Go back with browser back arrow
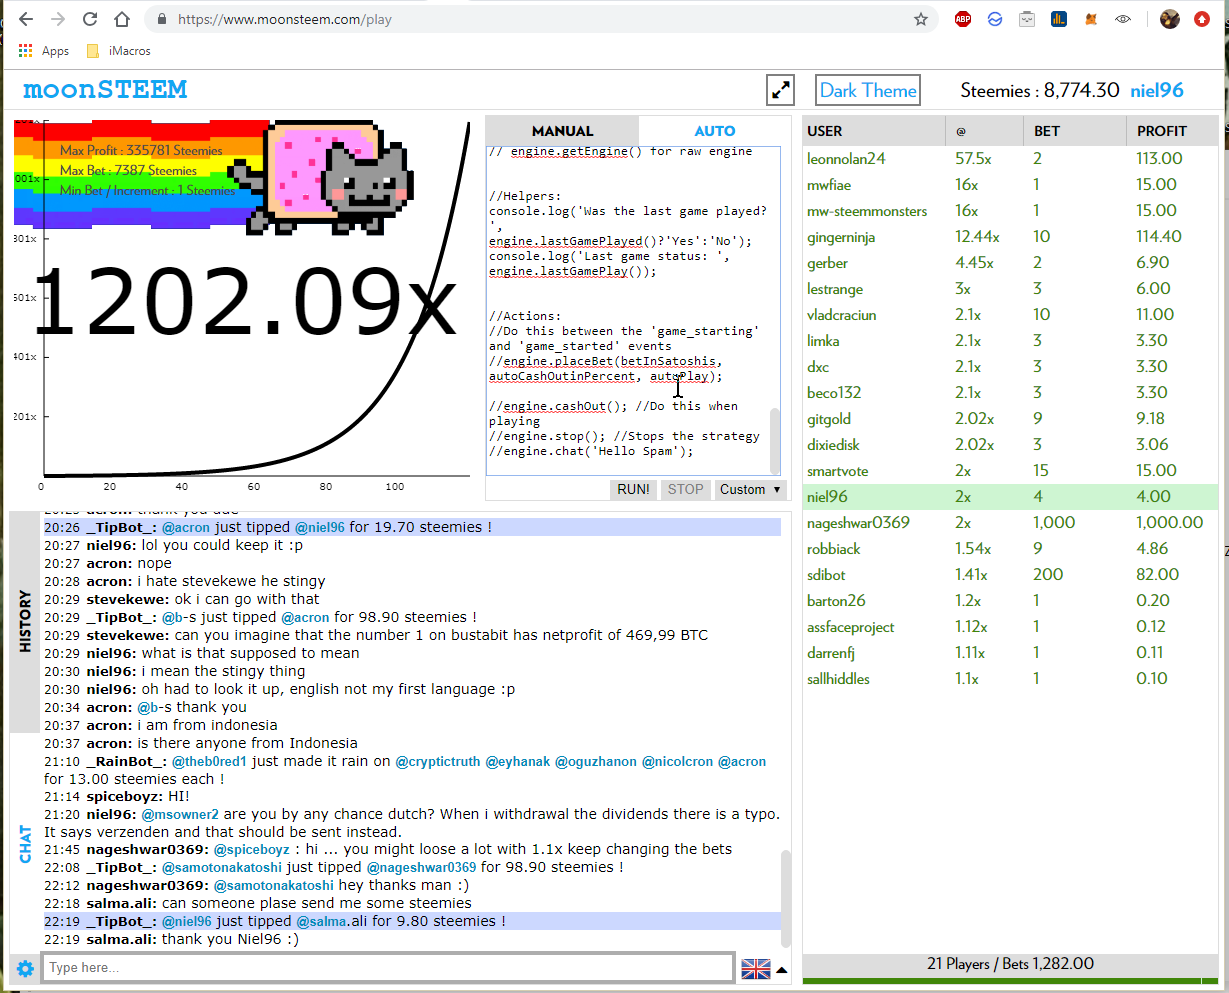1229x993 pixels. pyautogui.click(x=26, y=19)
